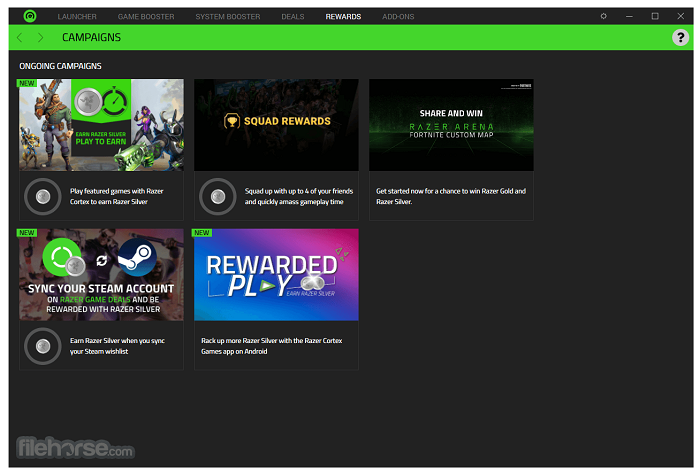The image size is (700, 475).
Task: Open Razer Arena Share and Win banner
Action: pyautogui.click(x=451, y=125)
